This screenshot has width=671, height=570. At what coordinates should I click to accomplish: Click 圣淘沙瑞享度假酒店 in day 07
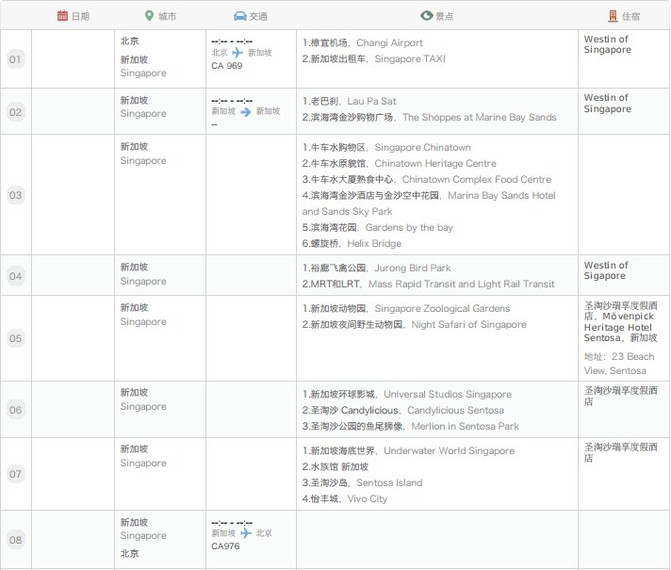point(621,453)
